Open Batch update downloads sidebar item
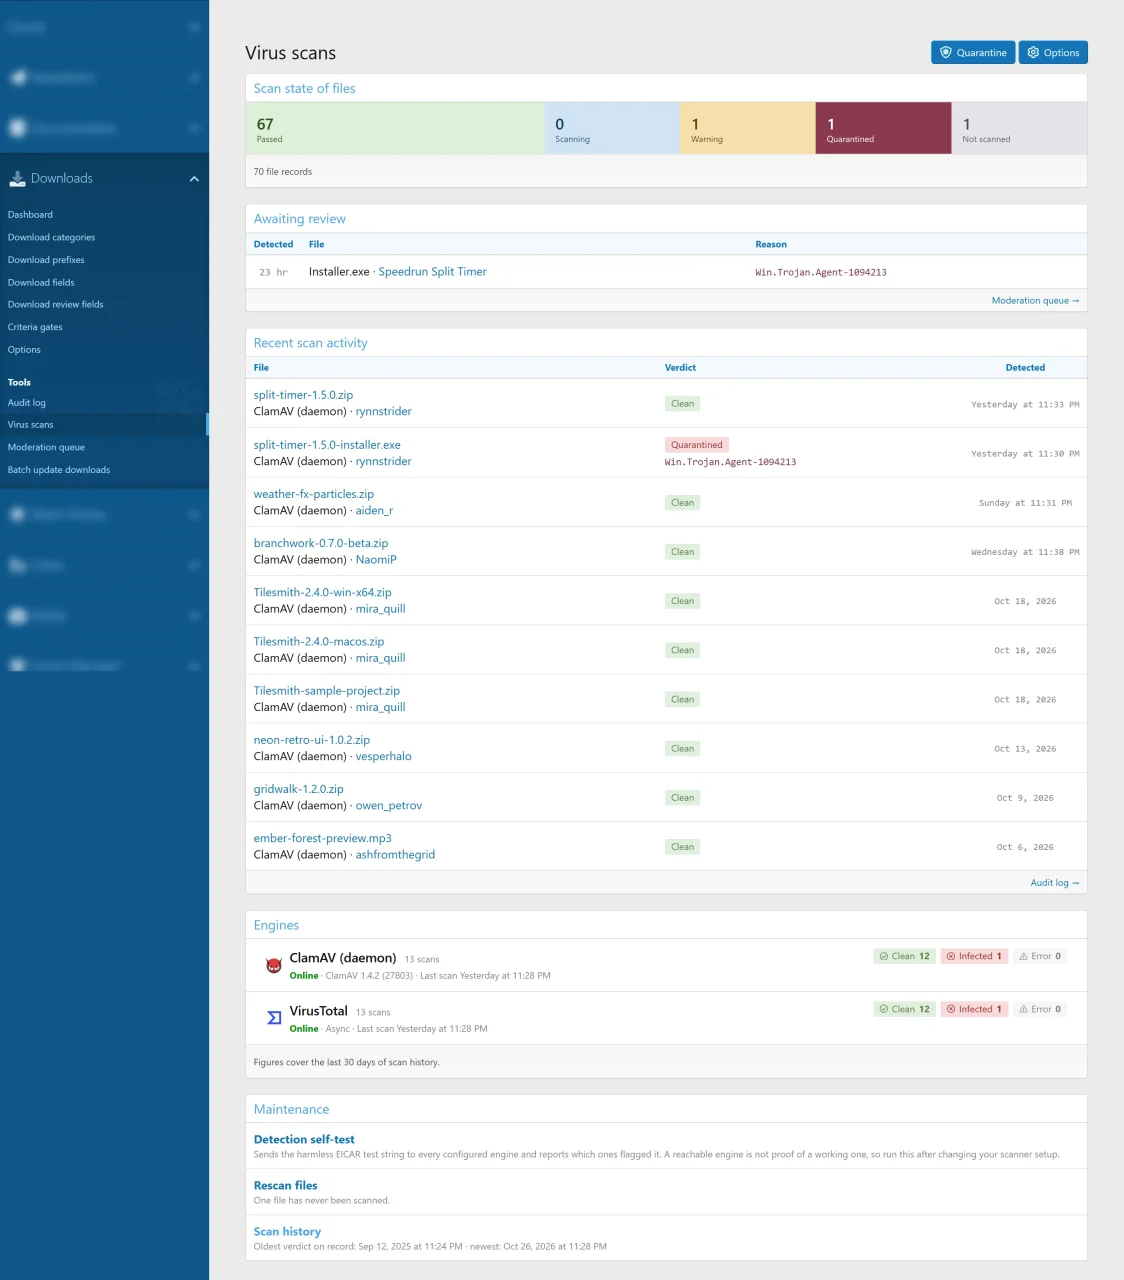1124x1280 pixels. (x=59, y=470)
